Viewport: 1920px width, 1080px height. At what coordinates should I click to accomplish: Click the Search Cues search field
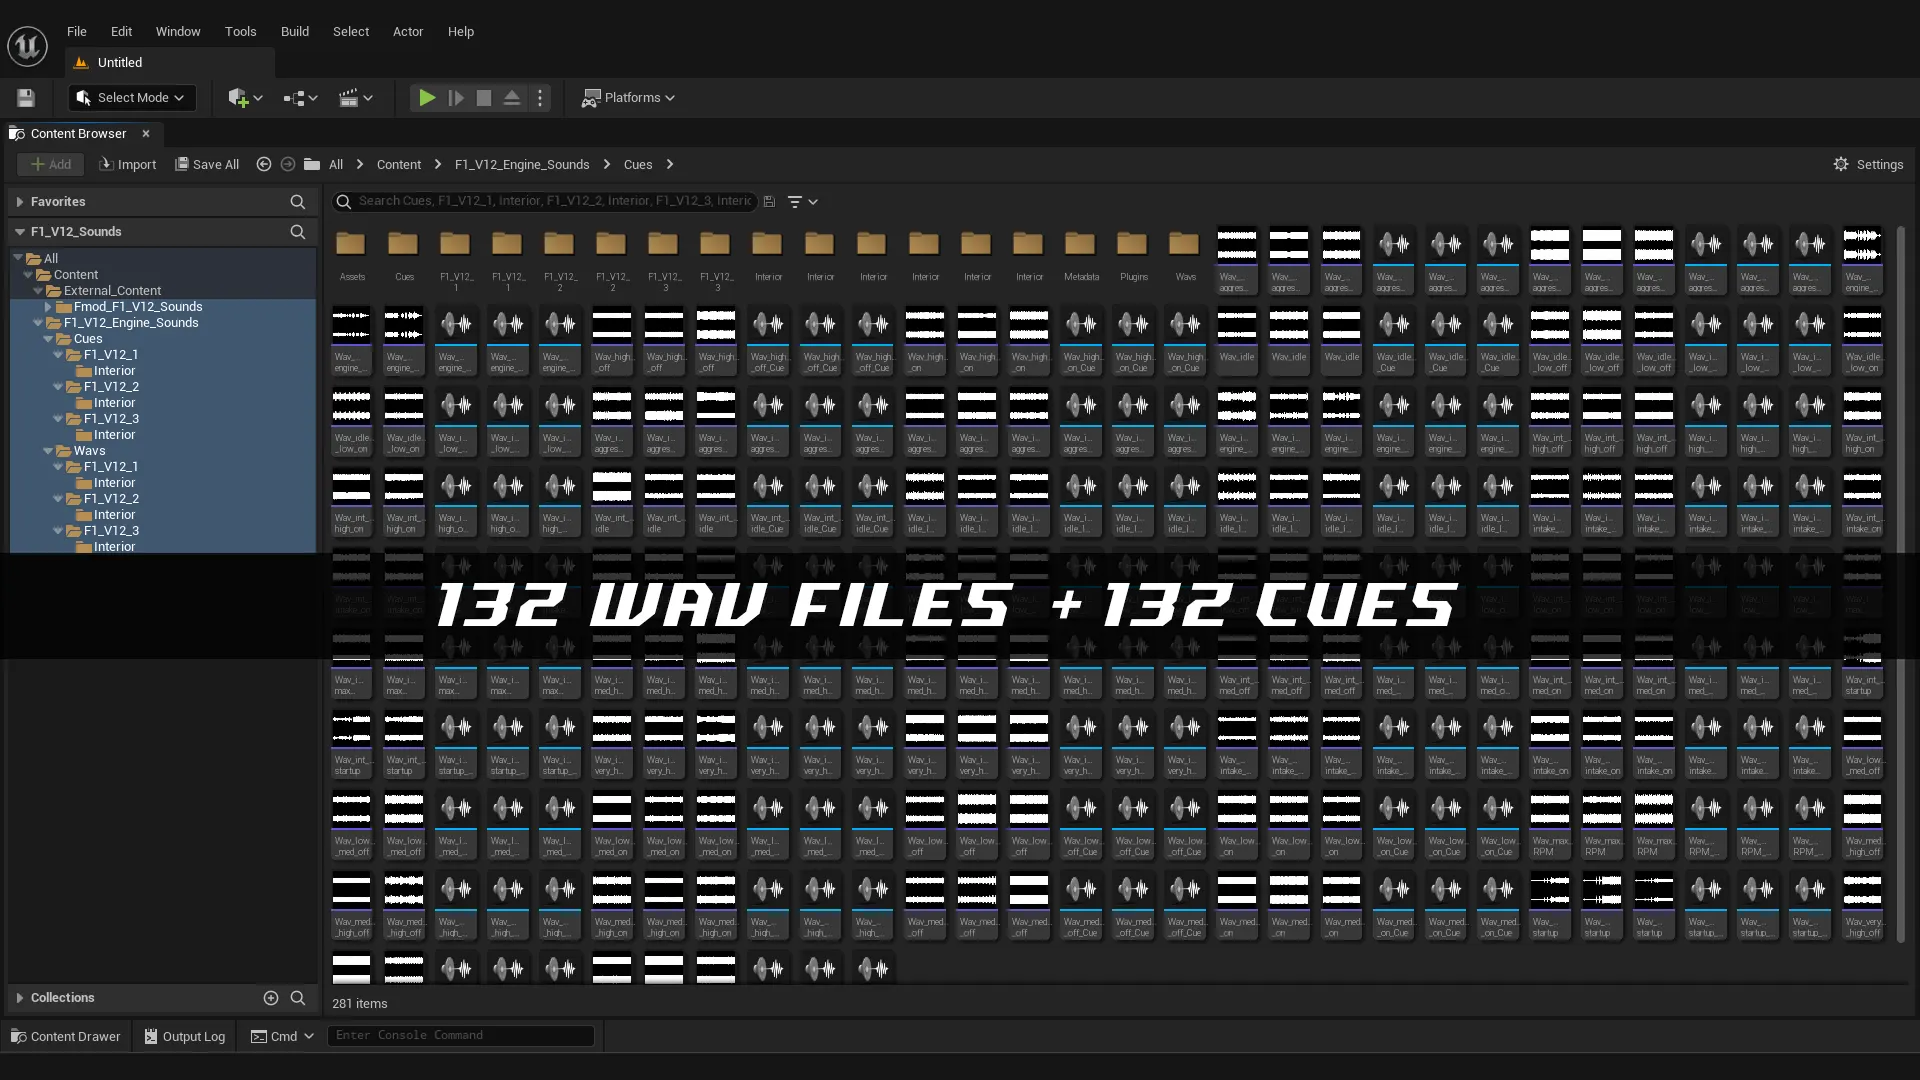pos(545,202)
